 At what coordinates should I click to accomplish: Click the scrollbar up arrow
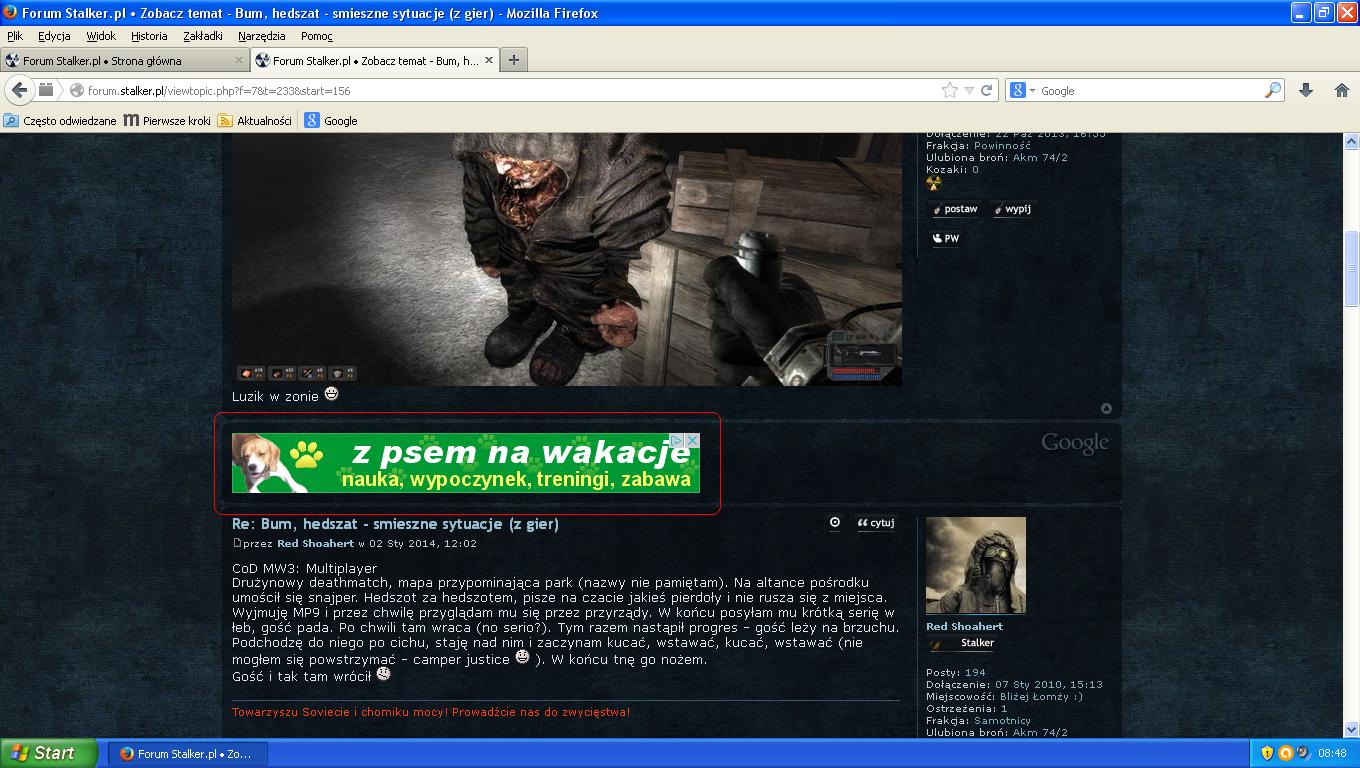pos(1351,142)
